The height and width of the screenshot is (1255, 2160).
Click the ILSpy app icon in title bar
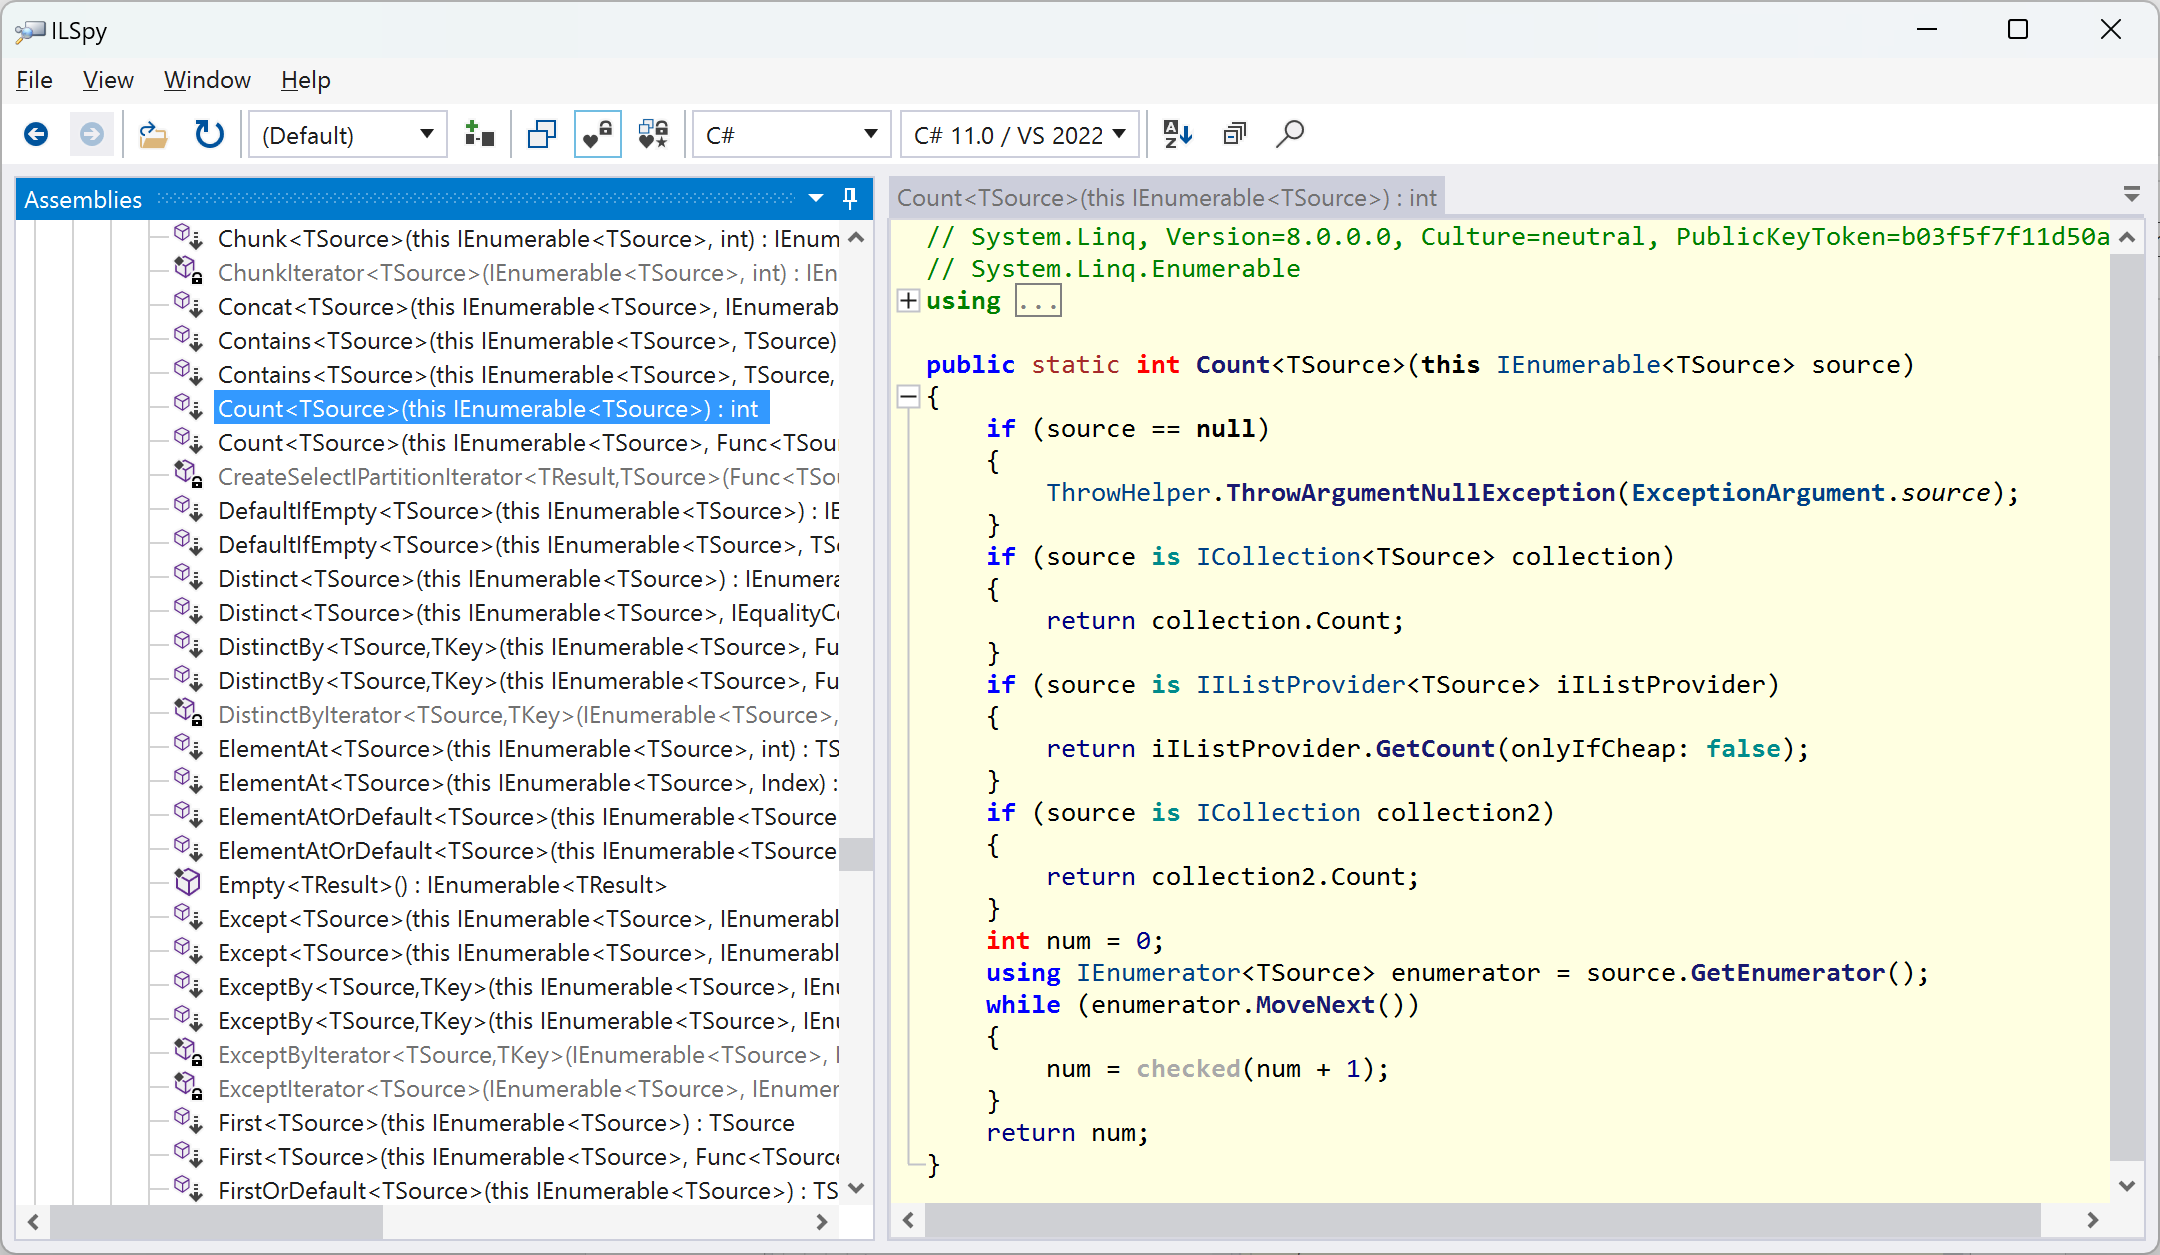(x=30, y=31)
